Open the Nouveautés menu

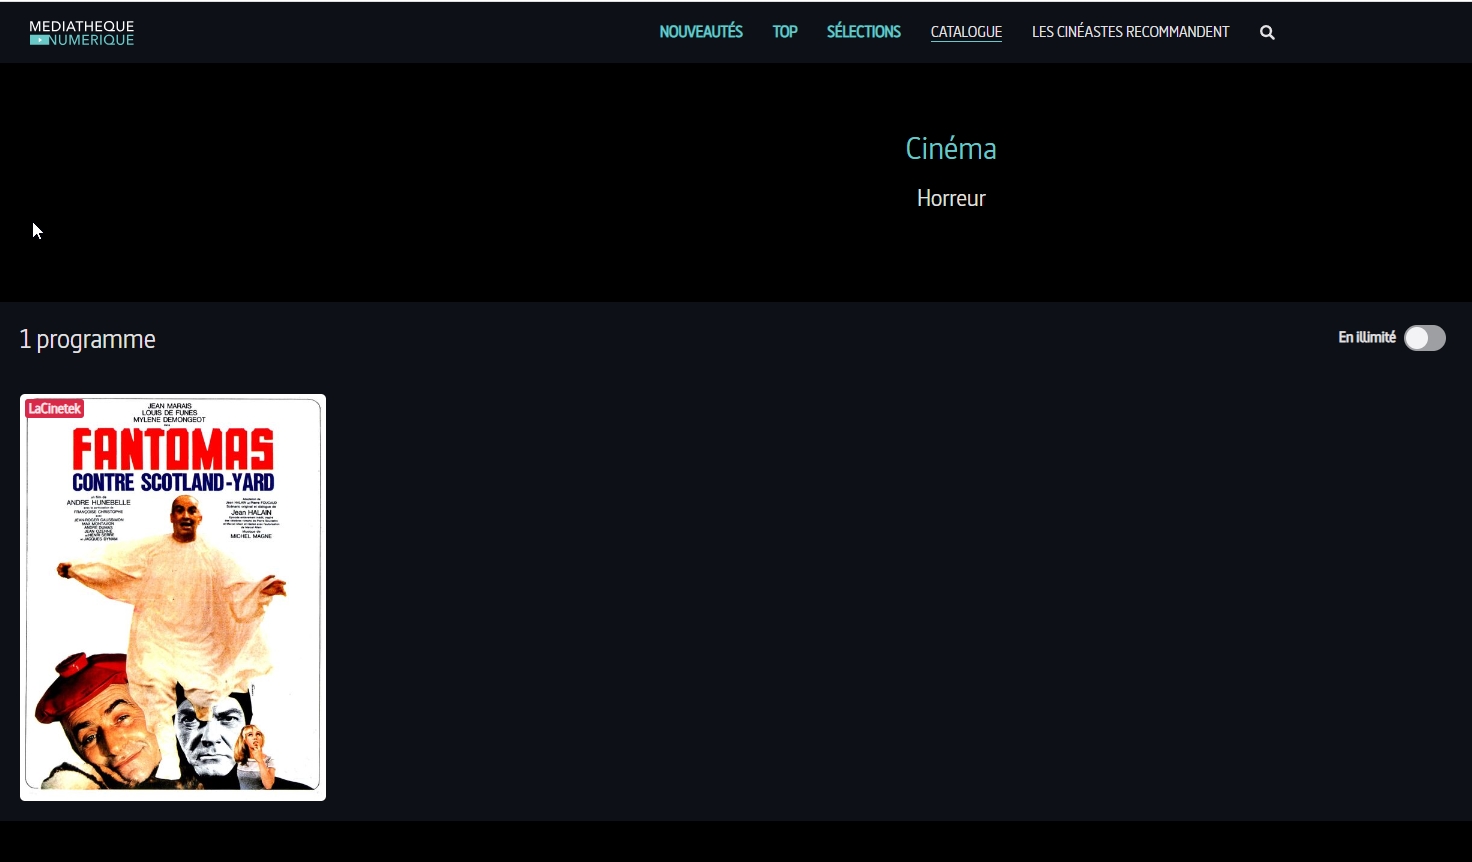point(701,32)
